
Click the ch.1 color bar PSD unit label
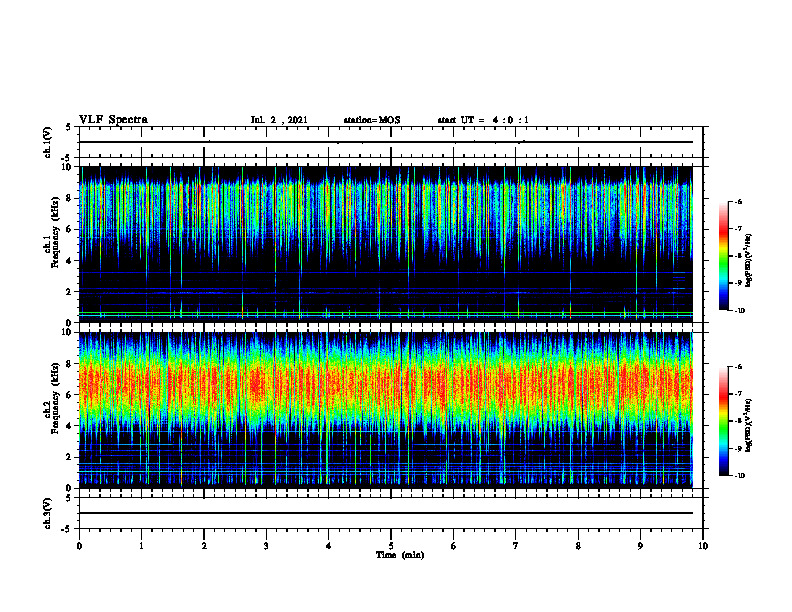[x=749, y=260]
